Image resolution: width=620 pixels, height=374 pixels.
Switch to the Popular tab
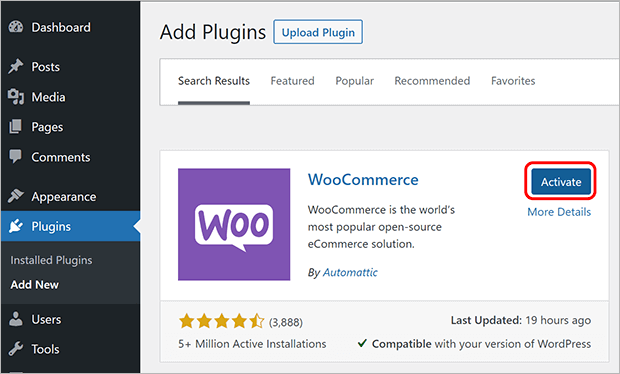[354, 81]
